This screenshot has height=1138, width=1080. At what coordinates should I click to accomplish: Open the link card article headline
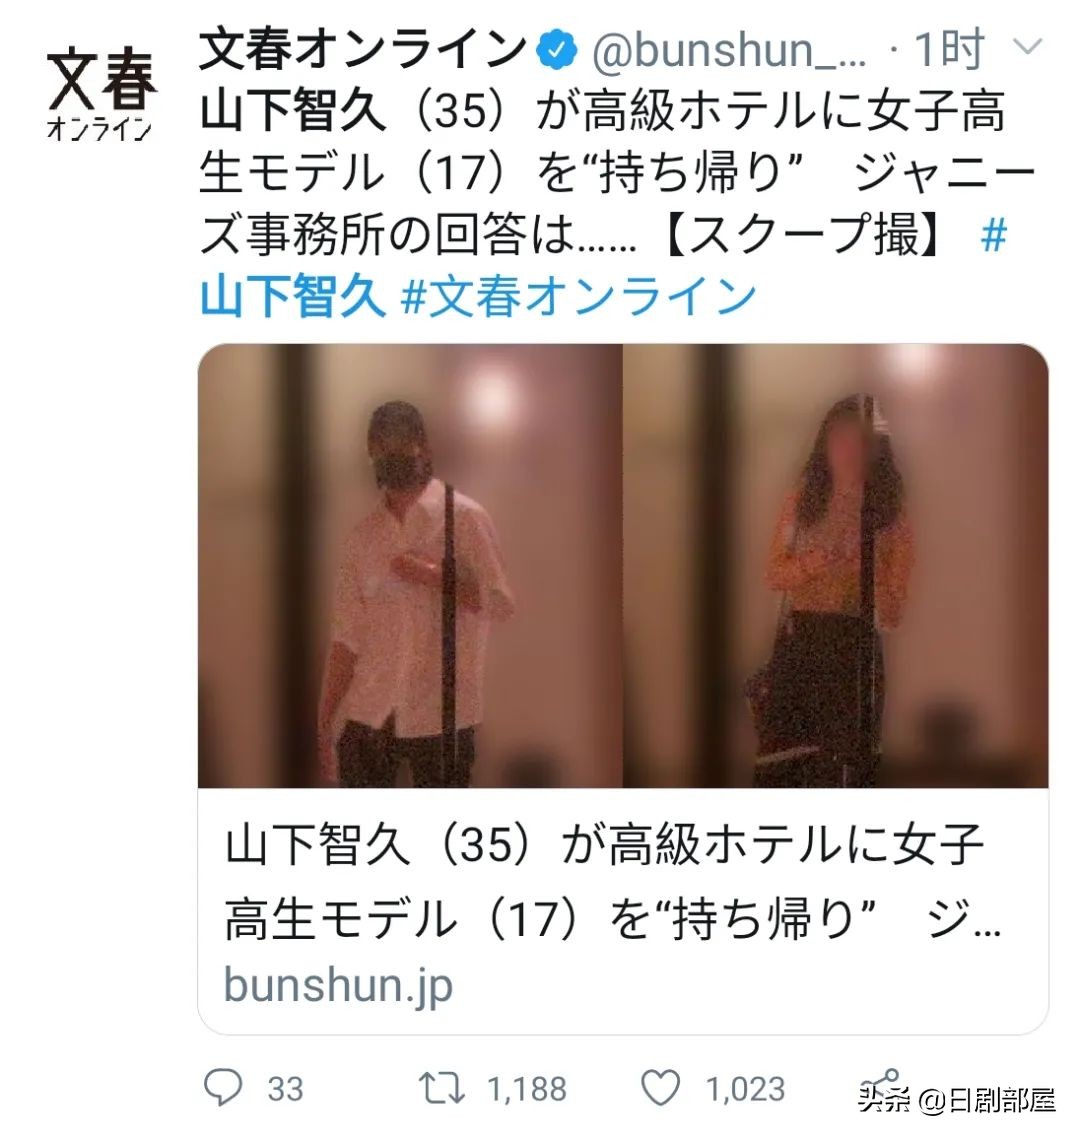[613, 882]
